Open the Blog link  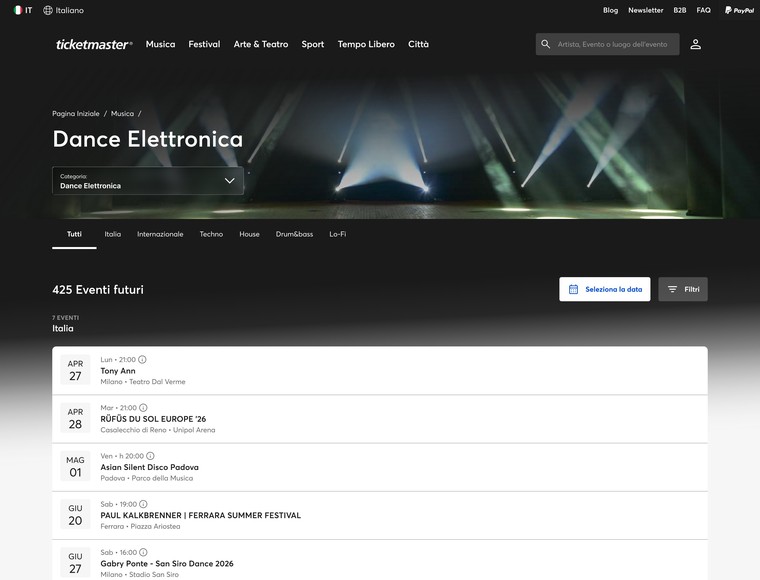[610, 10]
